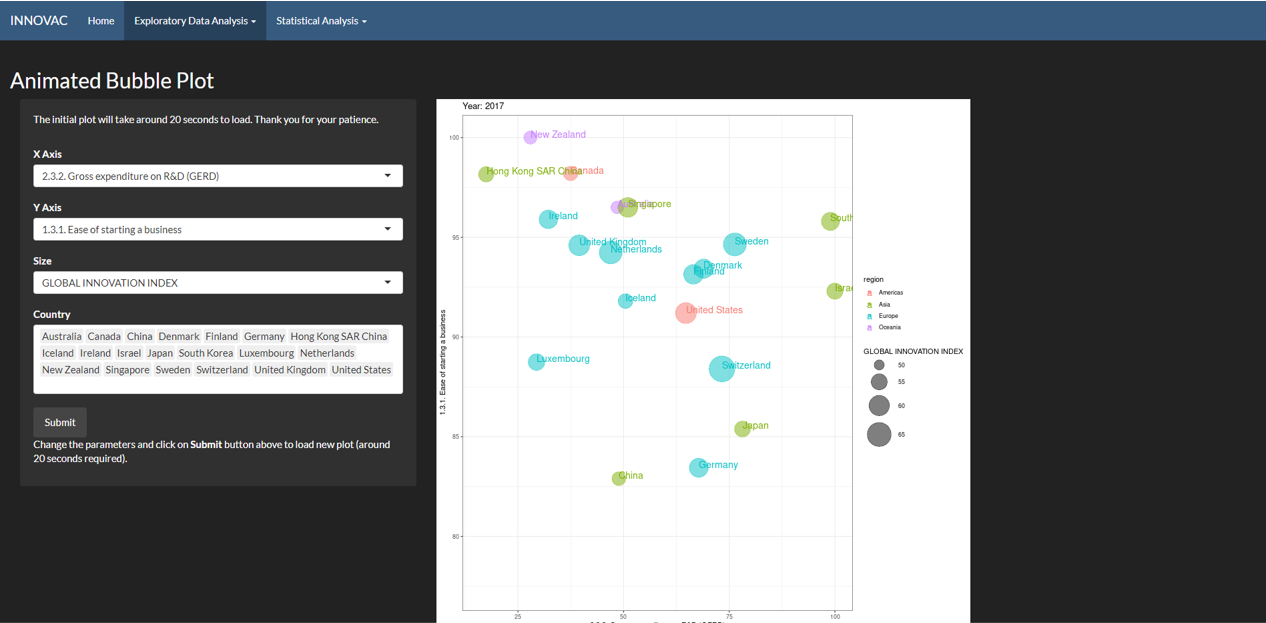Click the Hong Kong SAR China tag
The height and width of the screenshot is (623, 1266).
338,337
